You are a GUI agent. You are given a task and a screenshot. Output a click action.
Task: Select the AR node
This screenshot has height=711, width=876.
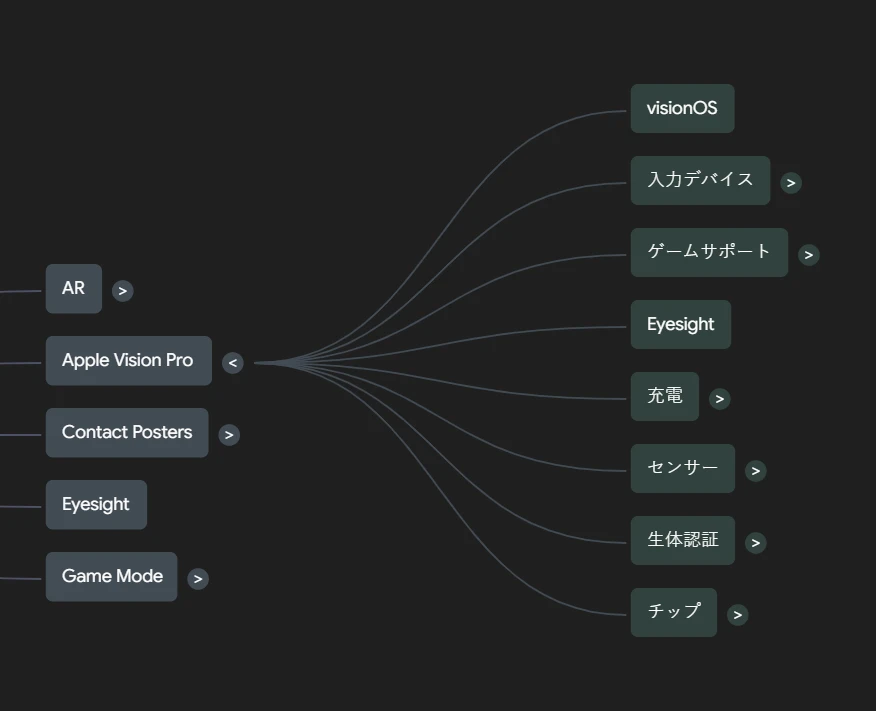(x=74, y=289)
